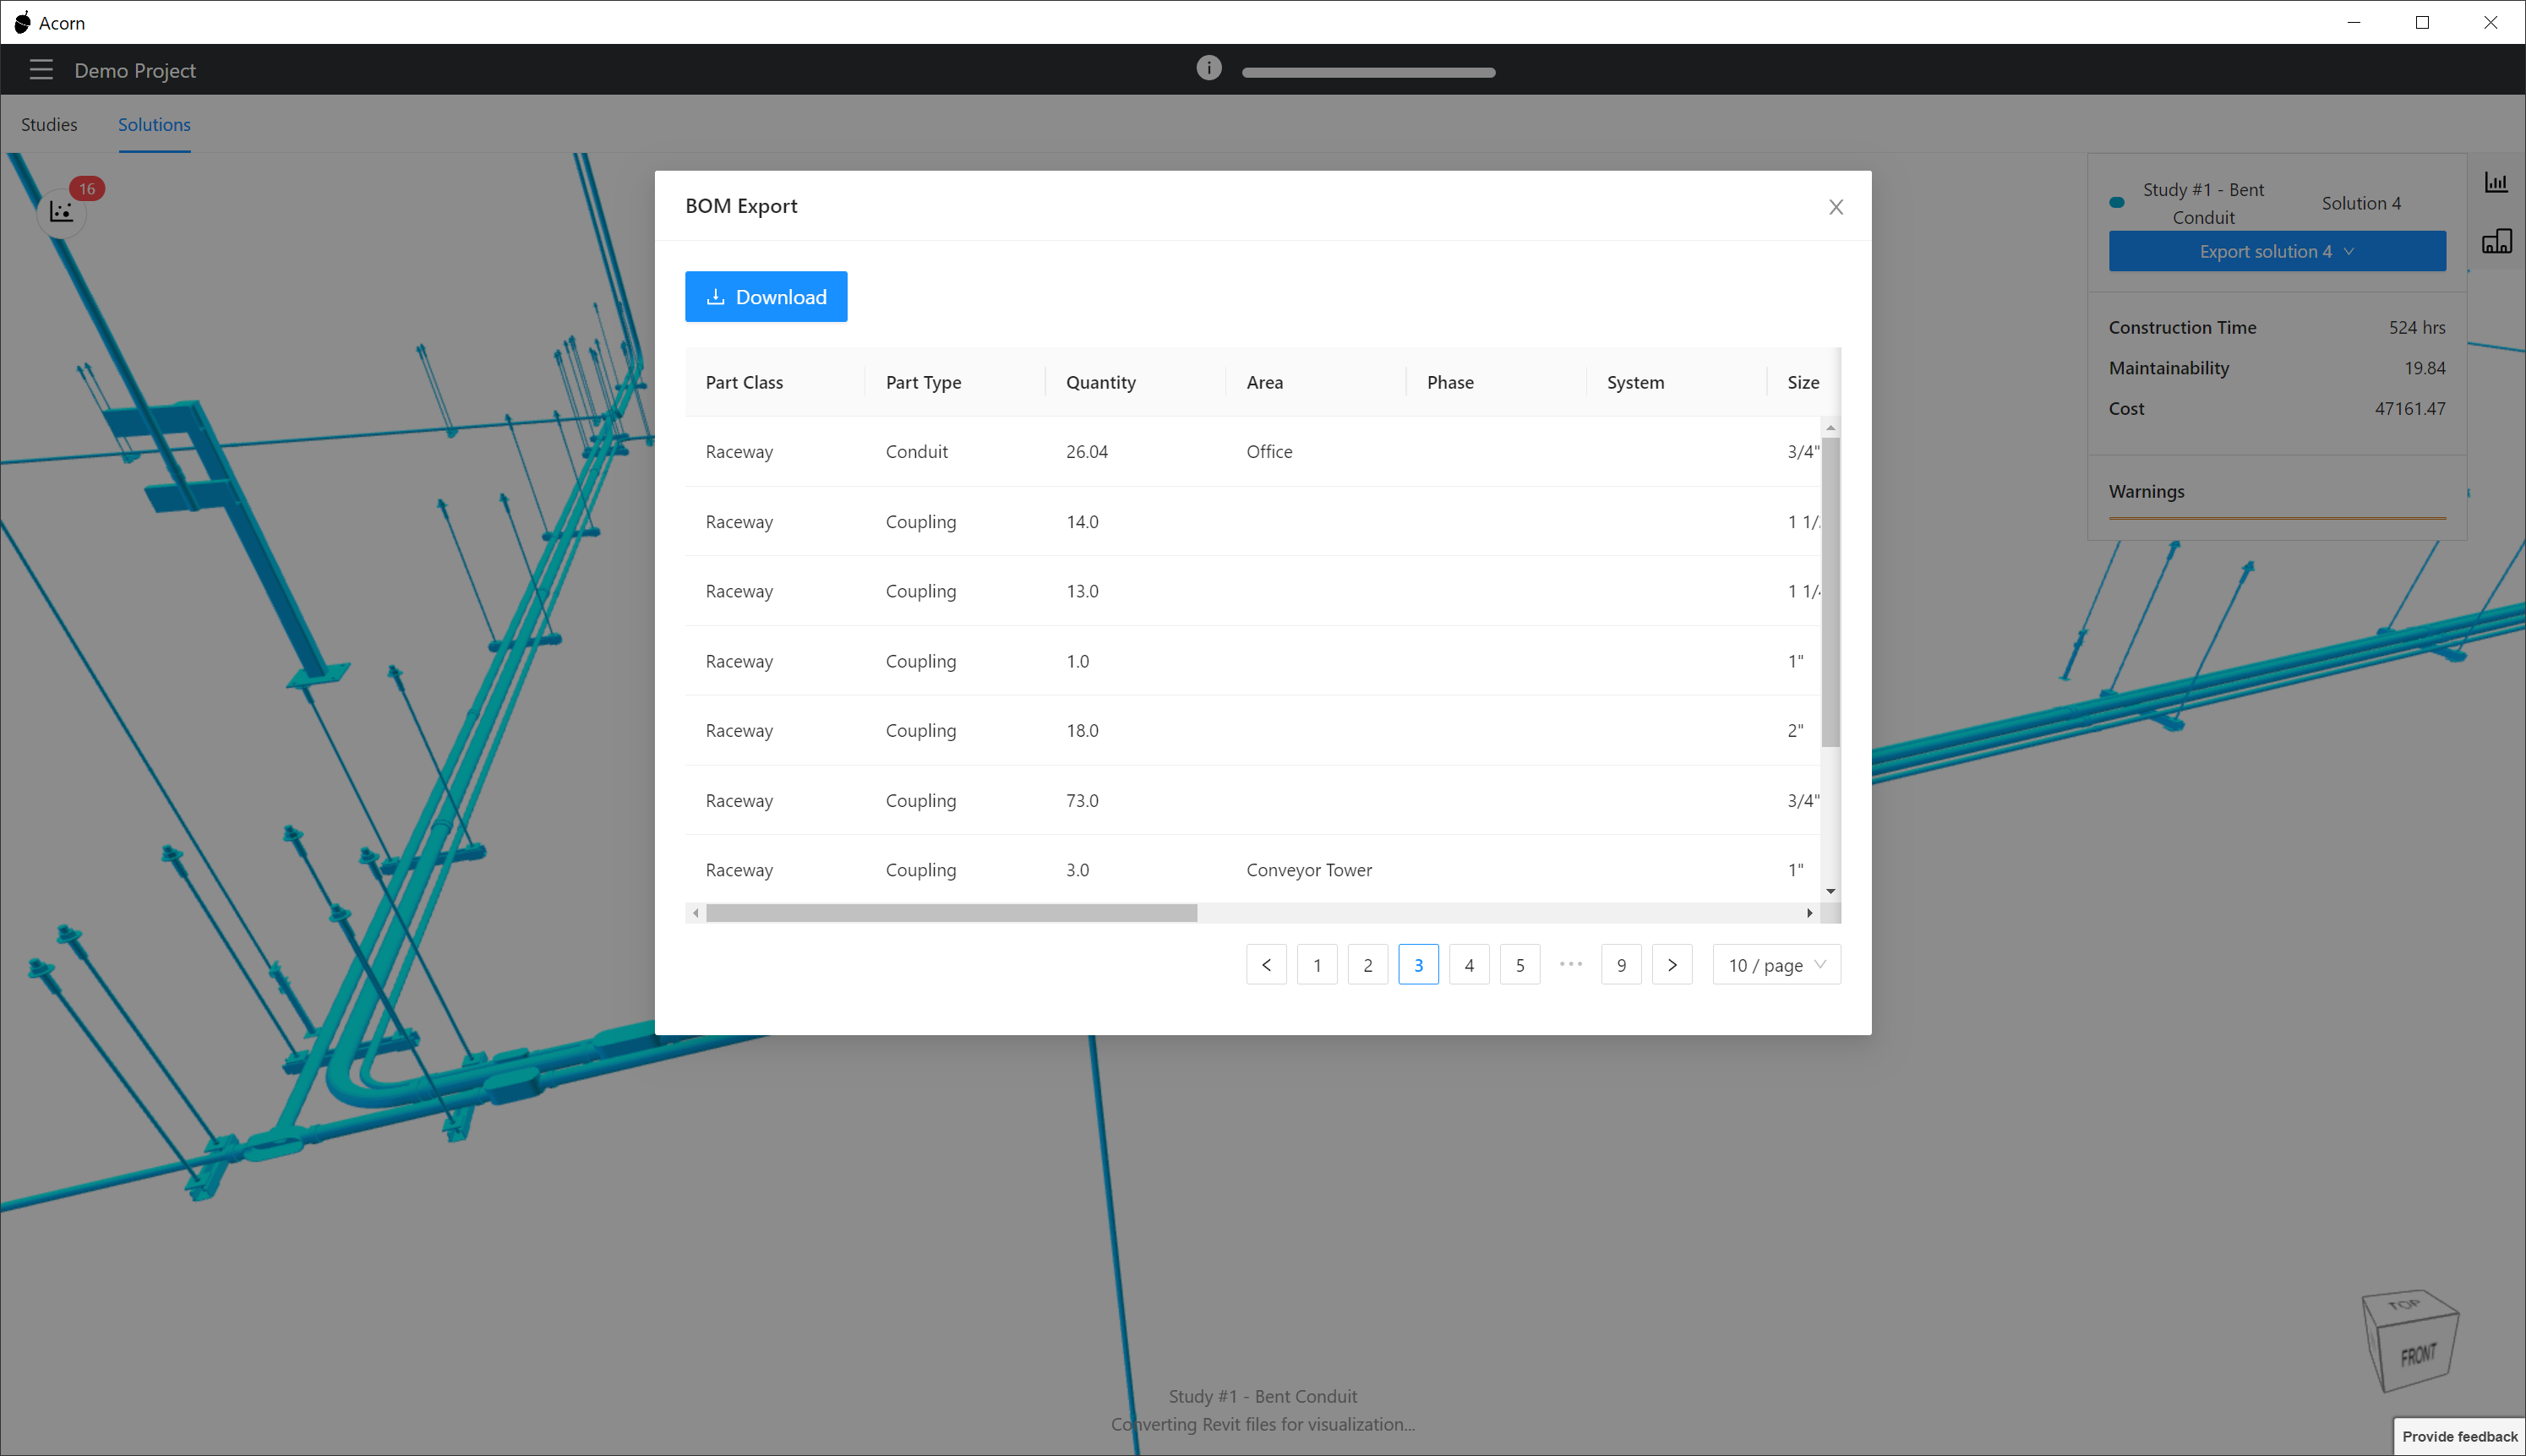Select current pagination page 3
The width and height of the screenshot is (2526, 1456).
coord(1418,965)
